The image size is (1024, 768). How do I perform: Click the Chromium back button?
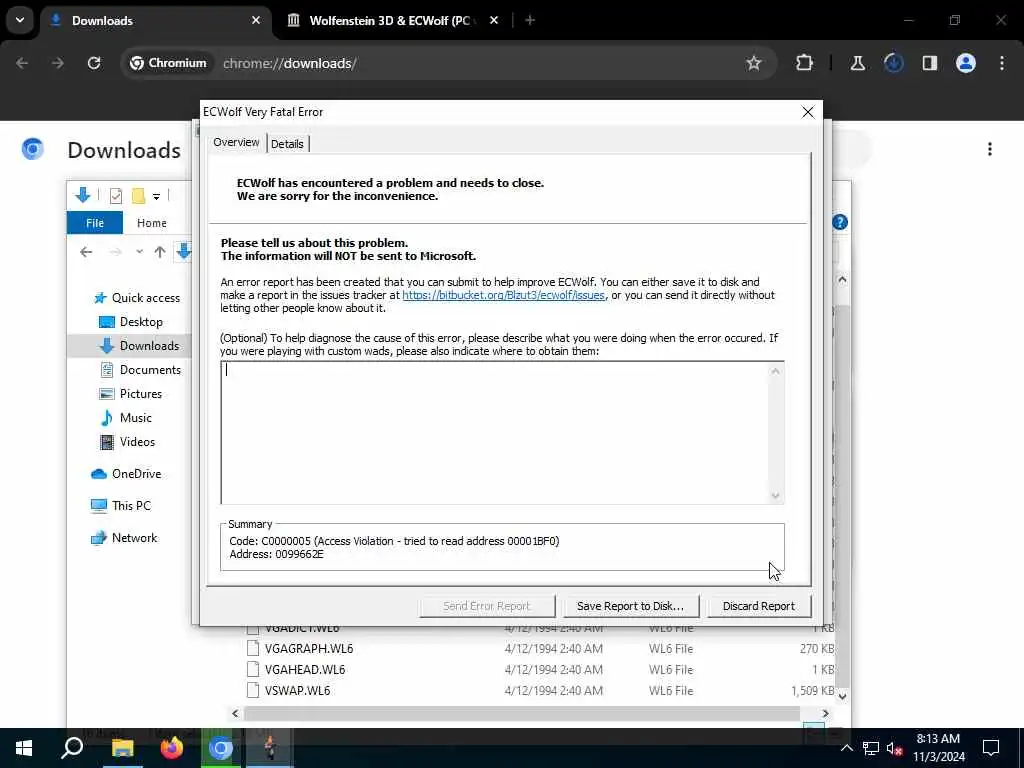click(22, 63)
